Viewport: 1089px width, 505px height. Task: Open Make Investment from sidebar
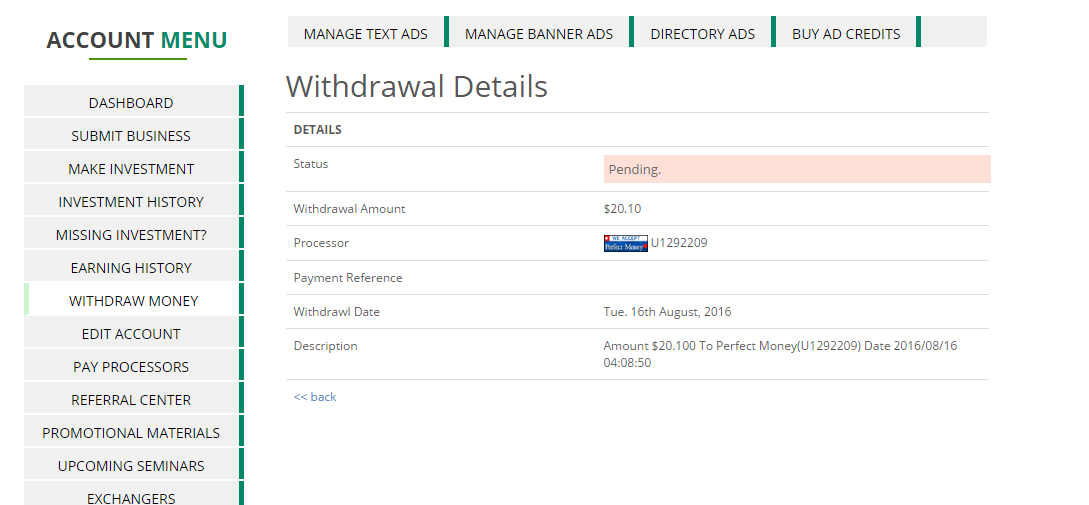point(131,169)
